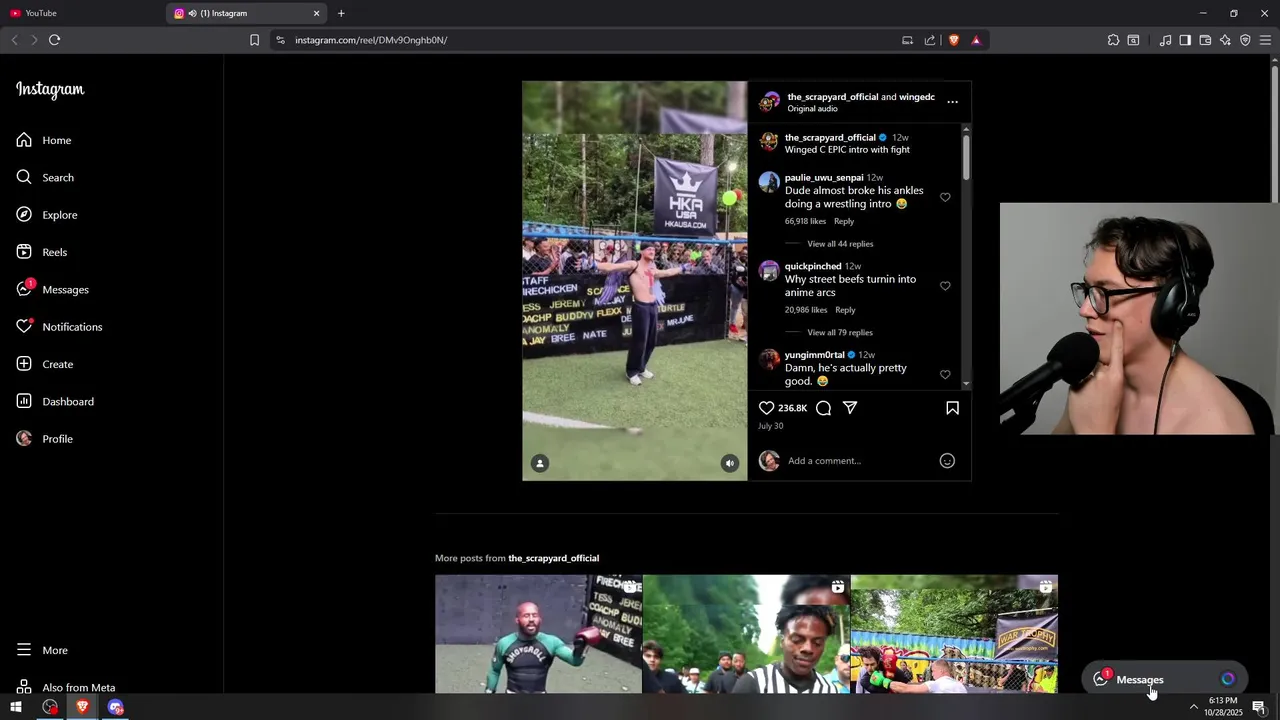Open a new browser tab
This screenshot has width=1280, height=720.
pos(341,13)
